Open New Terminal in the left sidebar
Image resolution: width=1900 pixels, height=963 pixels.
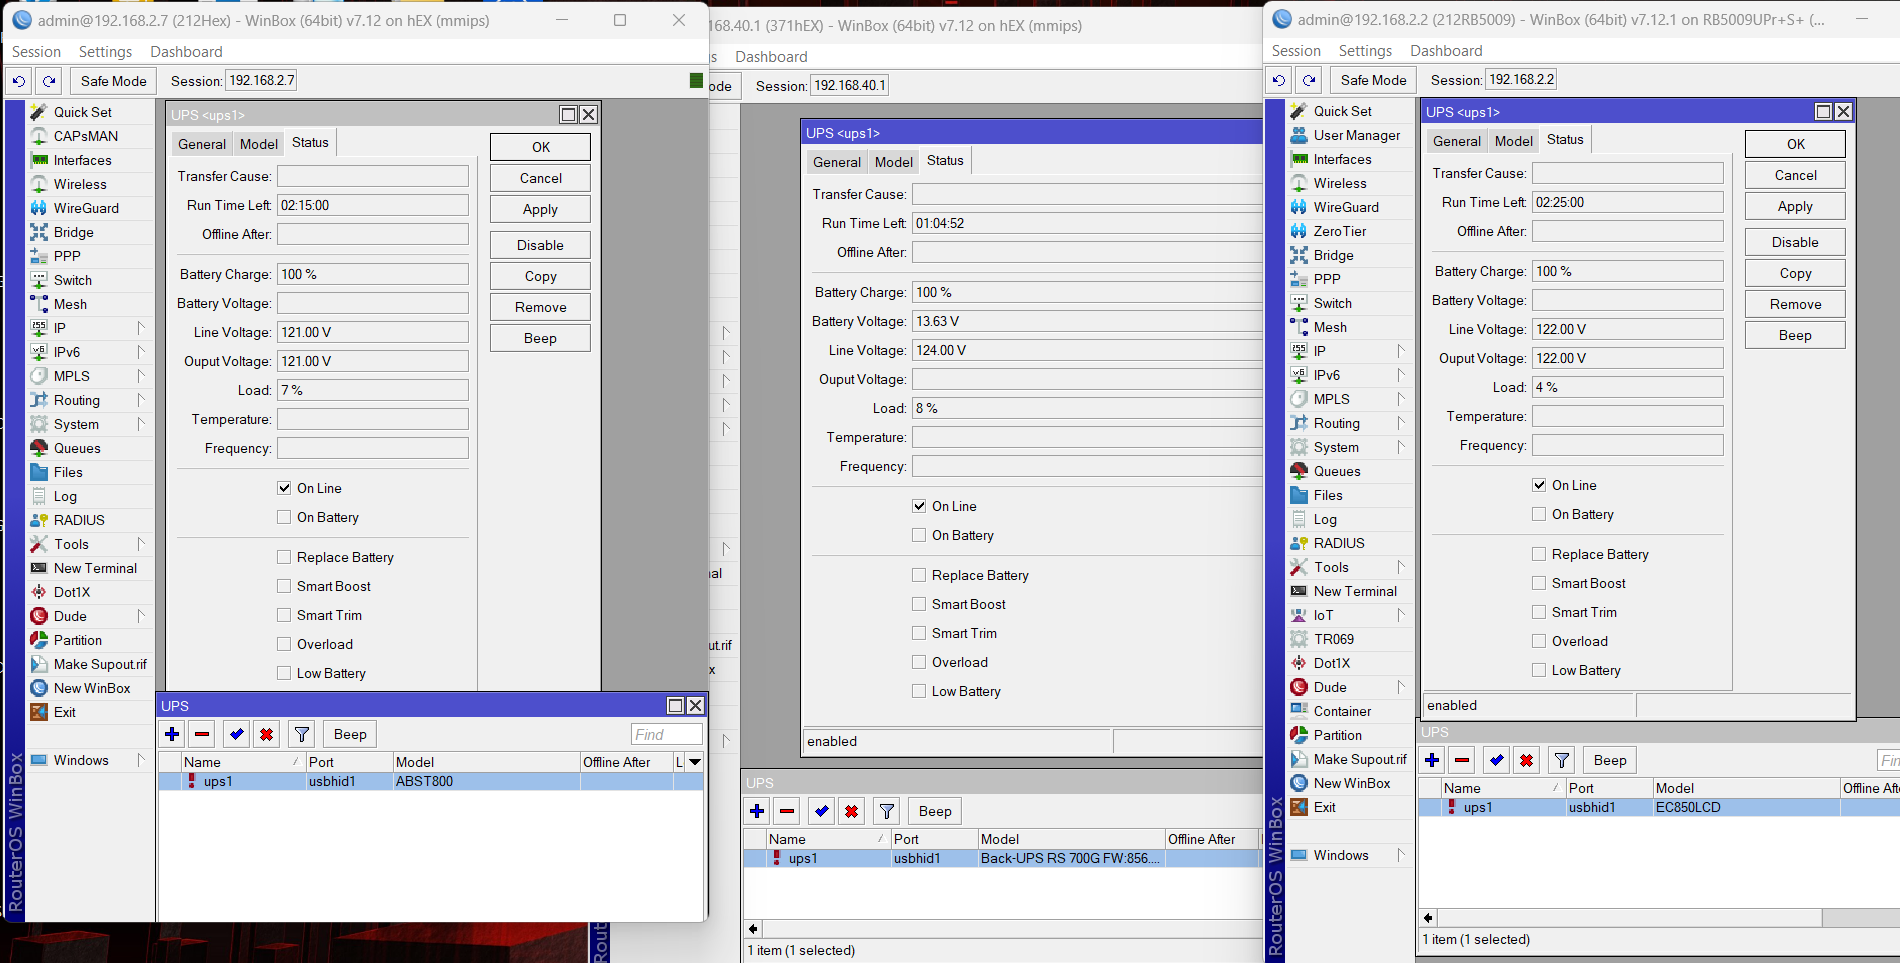[x=94, y=568]
